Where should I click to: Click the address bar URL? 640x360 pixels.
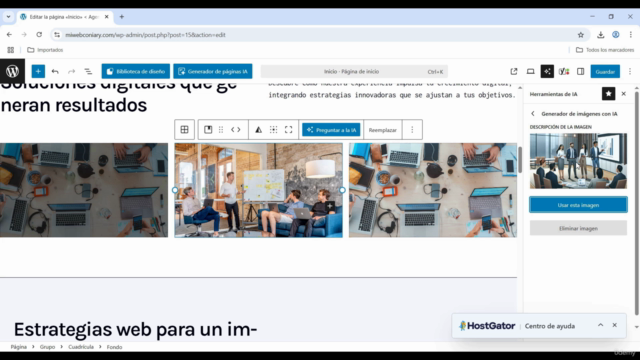point(145,35)
